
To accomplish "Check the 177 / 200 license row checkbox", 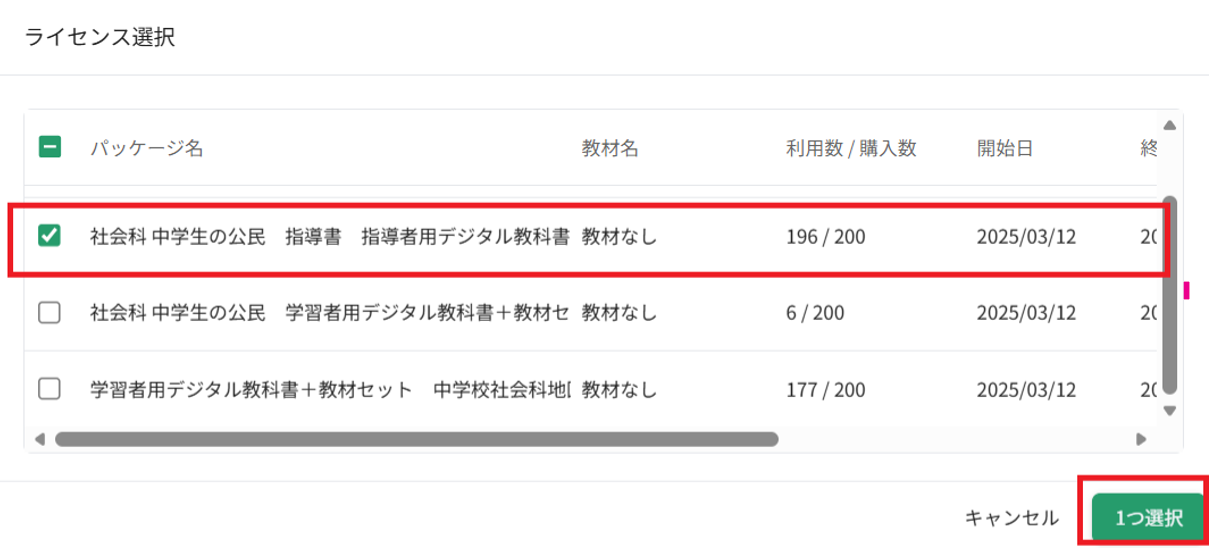I will click(x=49, y=389).
